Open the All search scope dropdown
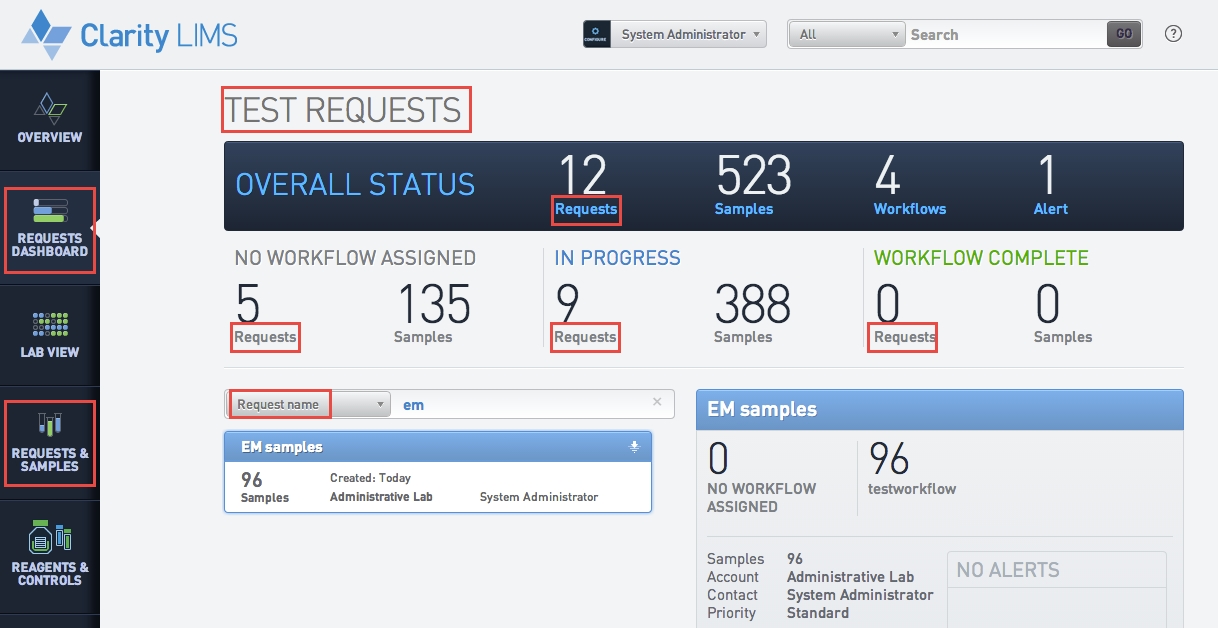 846,34
